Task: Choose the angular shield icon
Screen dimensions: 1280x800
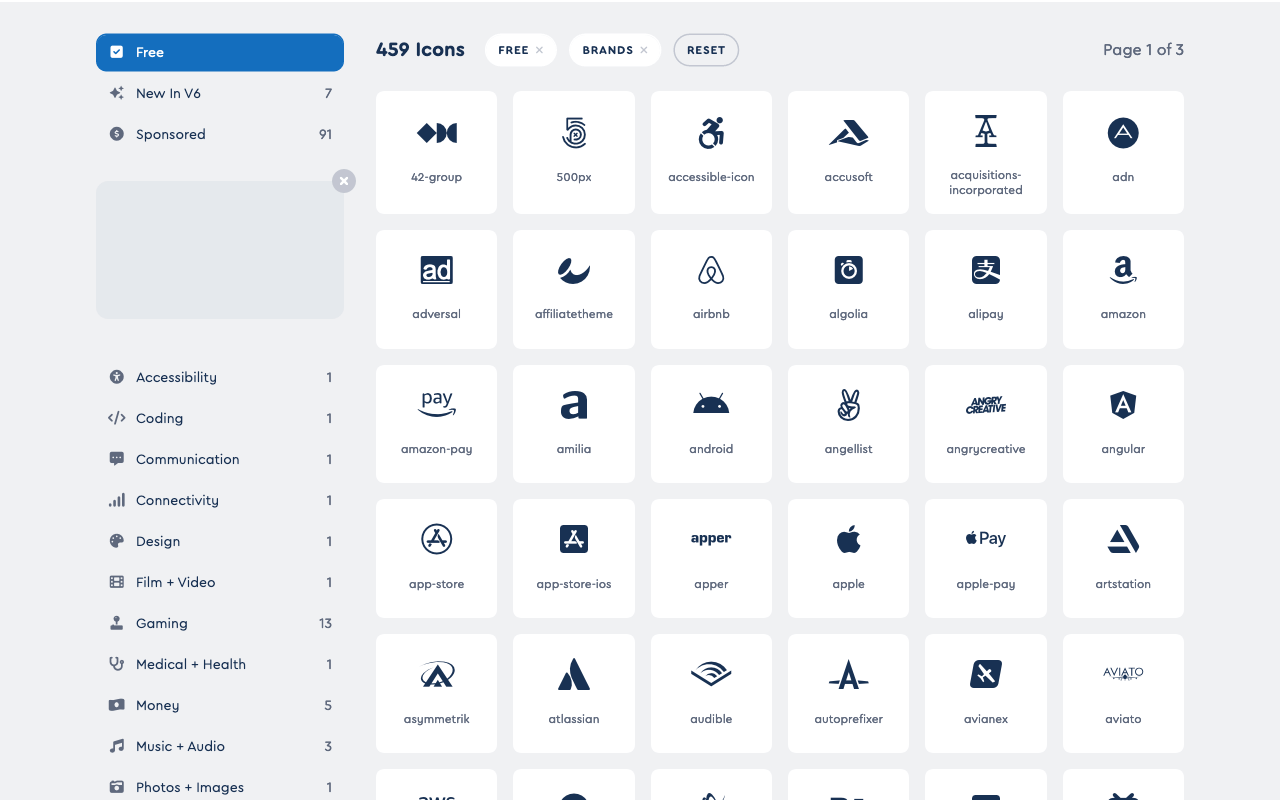Action: point(1123,424)
